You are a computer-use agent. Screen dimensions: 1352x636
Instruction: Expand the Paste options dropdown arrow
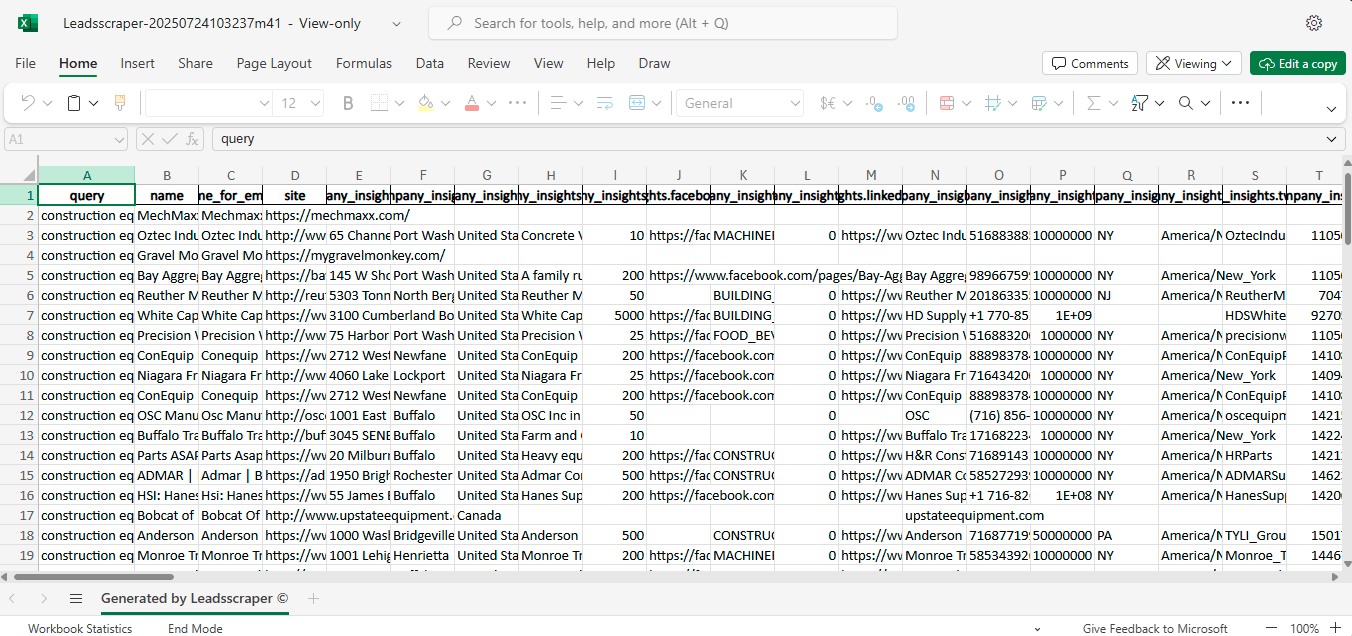coord(93,103)
